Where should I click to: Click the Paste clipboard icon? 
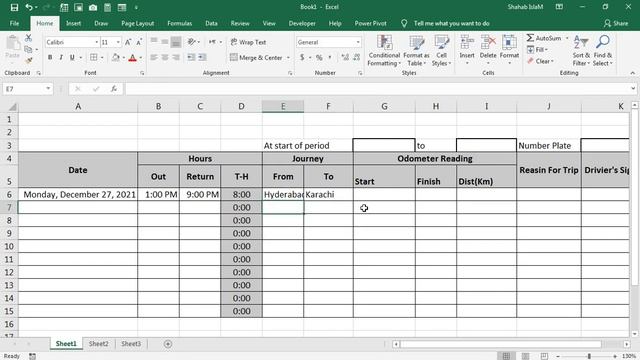[13, 42]
